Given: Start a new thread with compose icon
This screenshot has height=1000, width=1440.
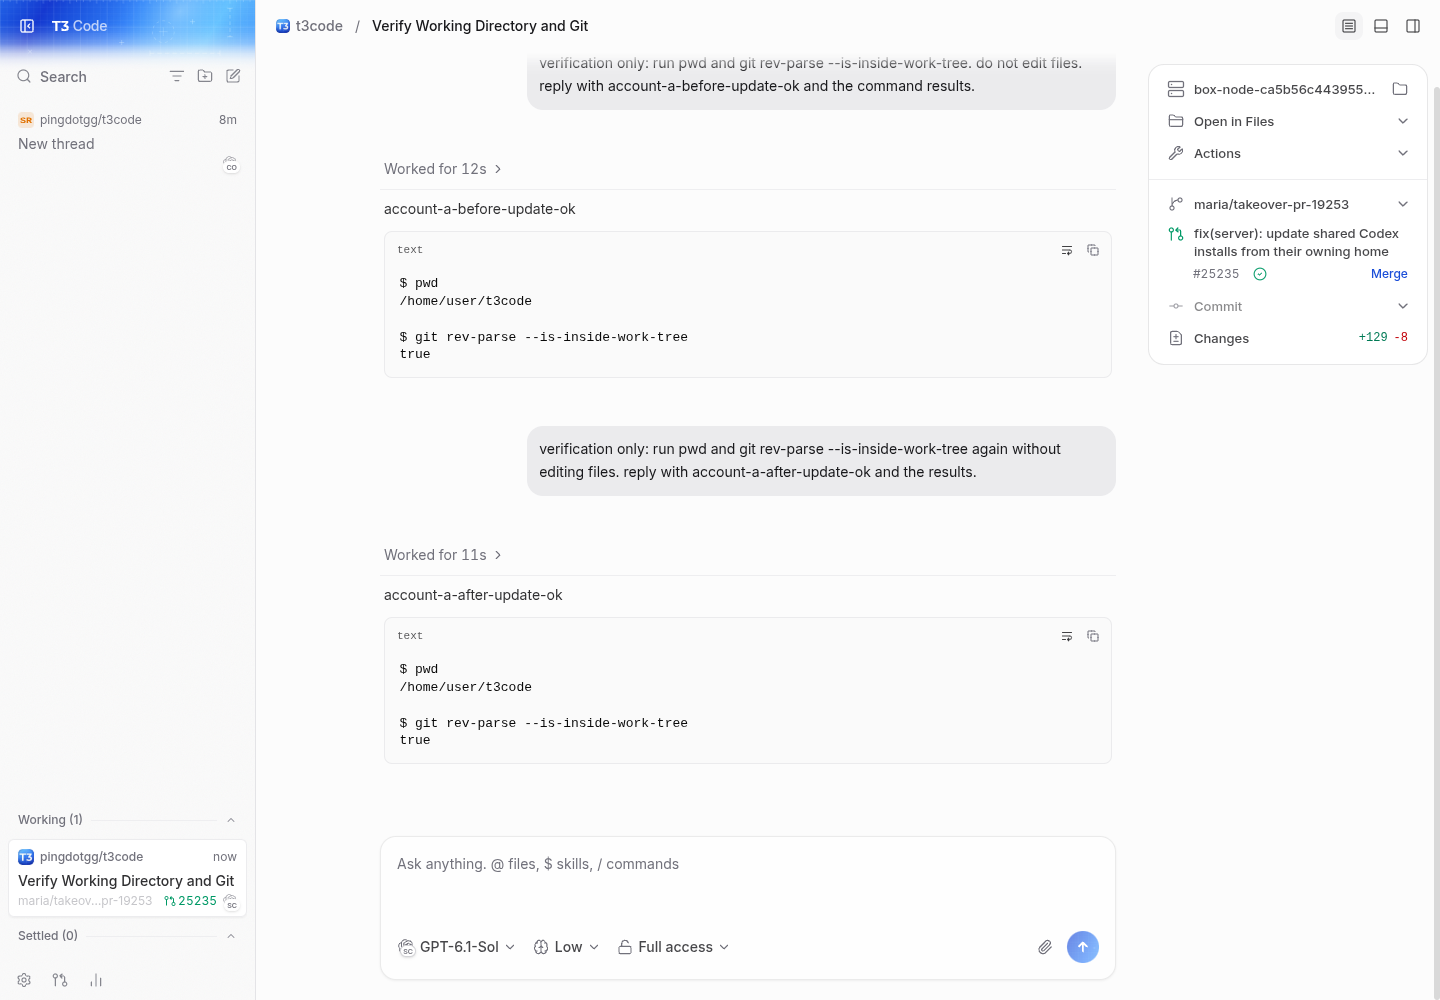Looking at the screenshot, I should (233, 76).
